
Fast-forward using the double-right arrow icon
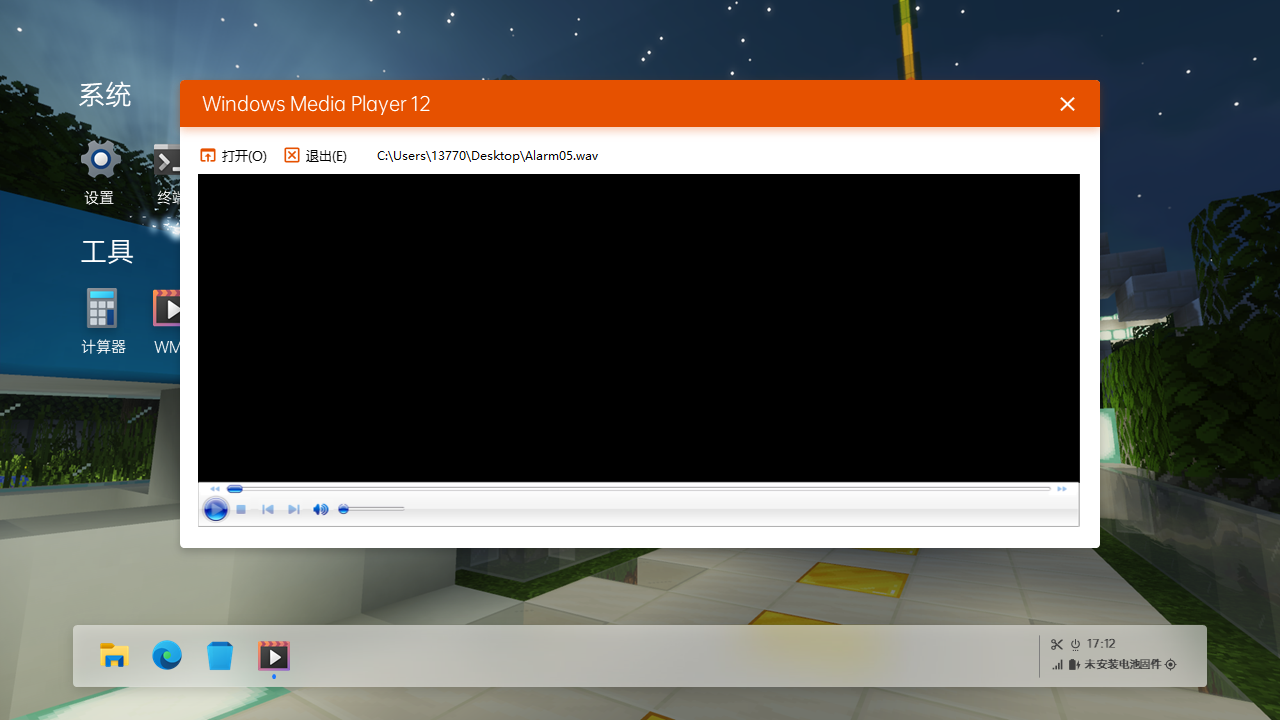1062,489
